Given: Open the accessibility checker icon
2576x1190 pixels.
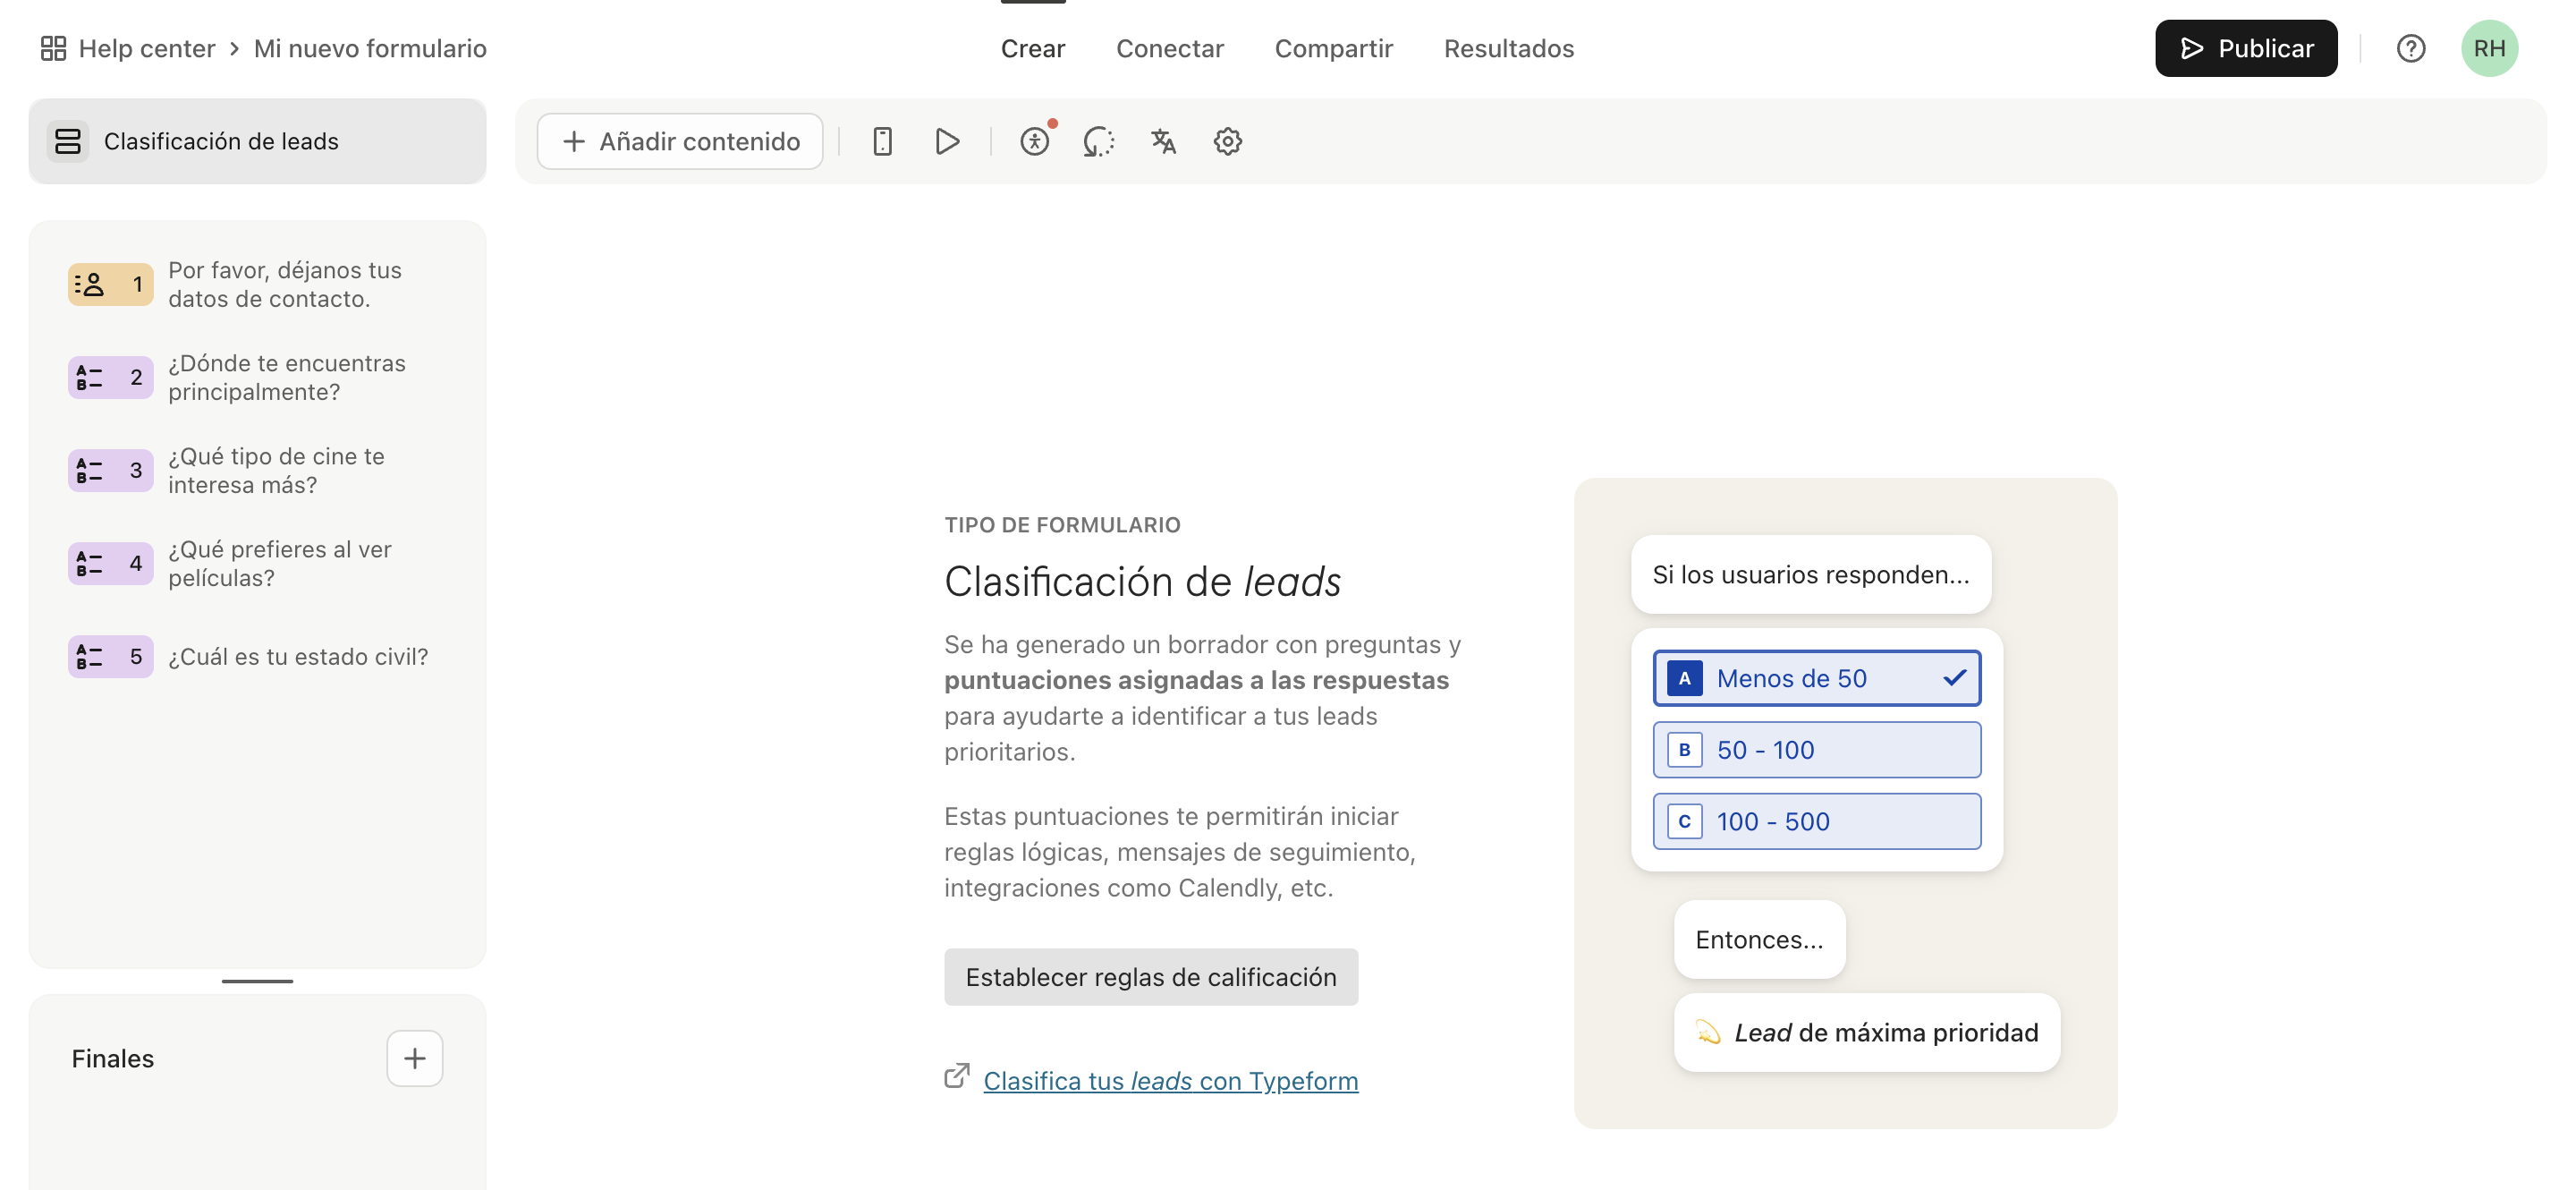Looking at the screenshot, I should pyautogui.click(x=1035, y=141).
